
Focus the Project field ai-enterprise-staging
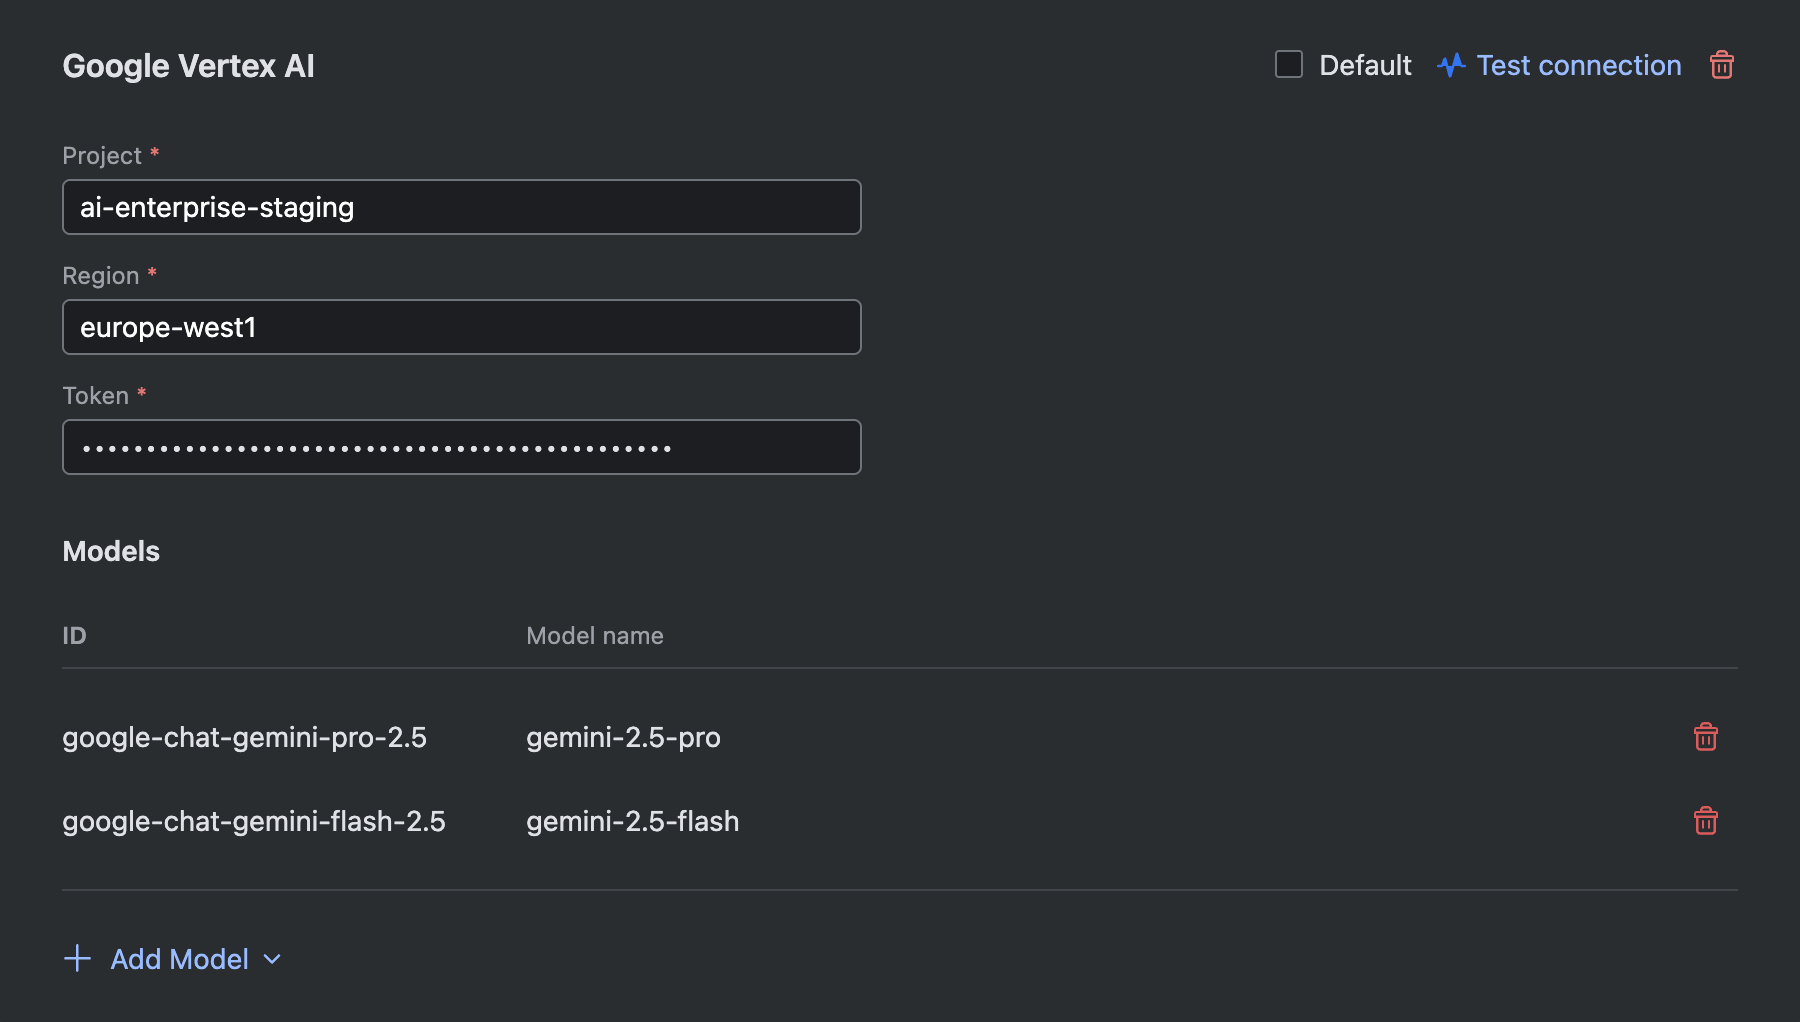pyautogui.click(x=461, y=207)
